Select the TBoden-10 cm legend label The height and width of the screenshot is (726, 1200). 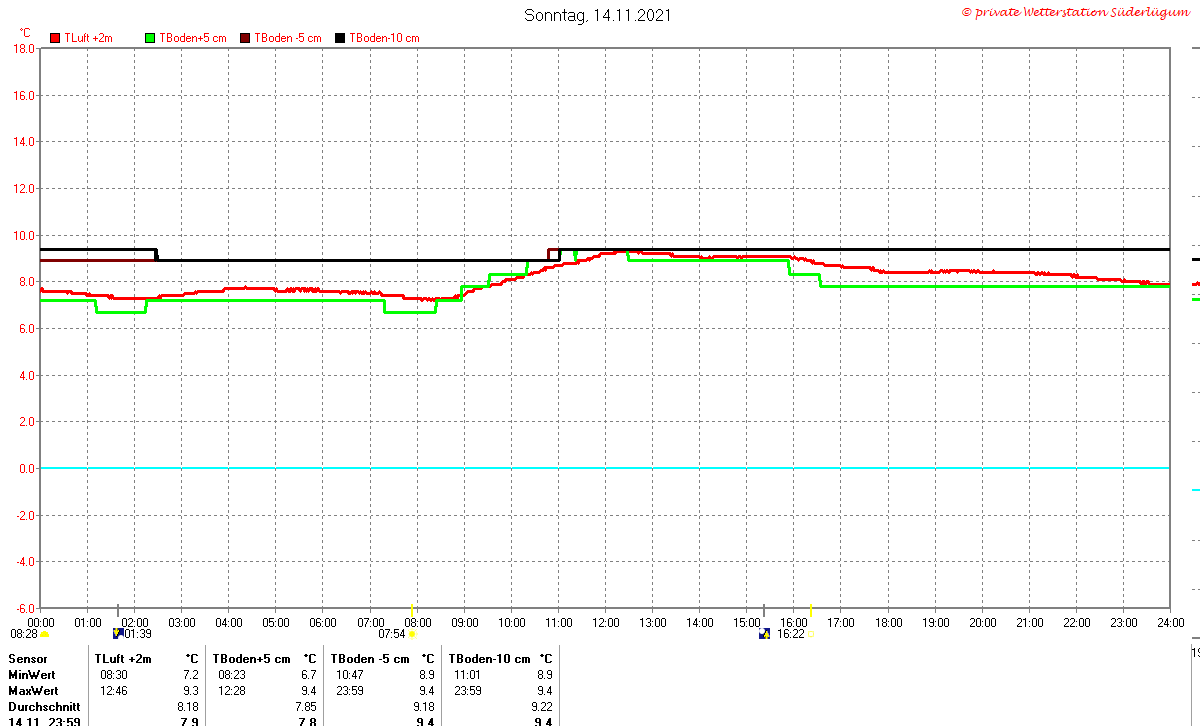[x=384, y=38]
